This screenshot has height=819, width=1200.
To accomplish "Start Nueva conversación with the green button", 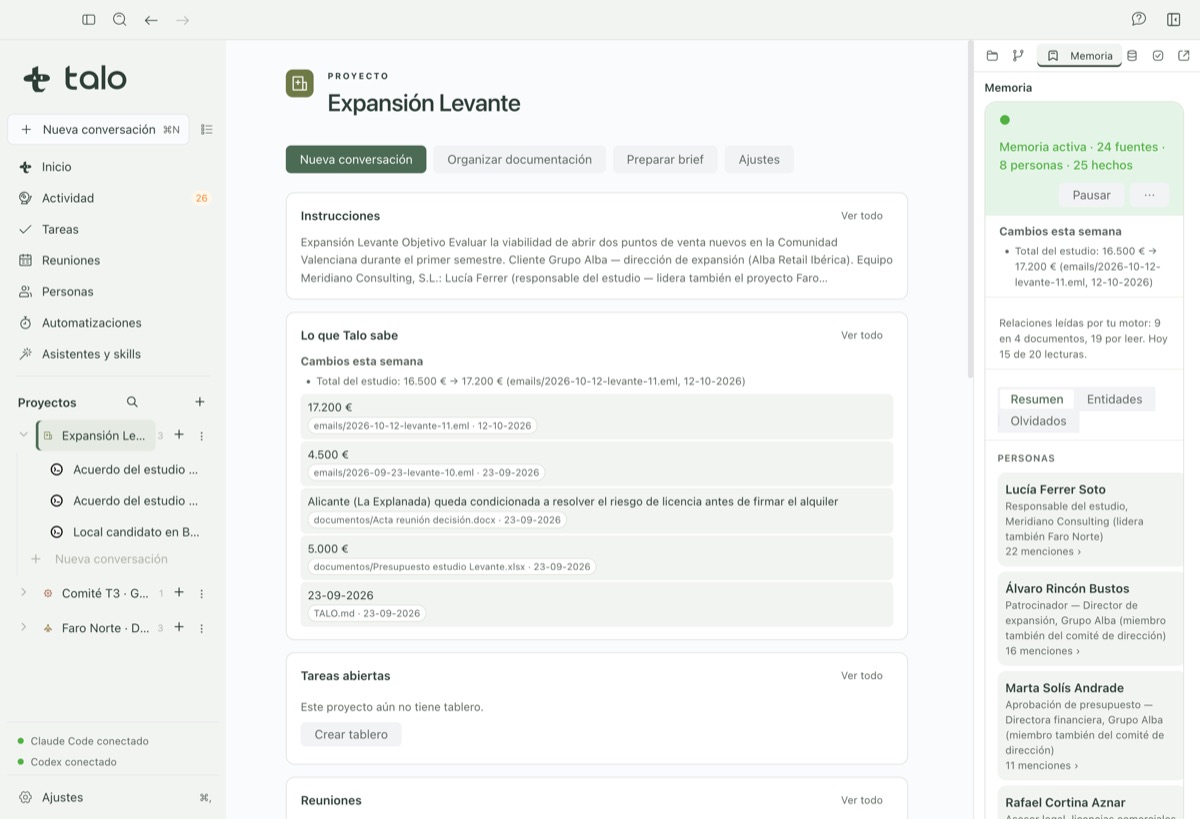I will [x=356, y=160].
